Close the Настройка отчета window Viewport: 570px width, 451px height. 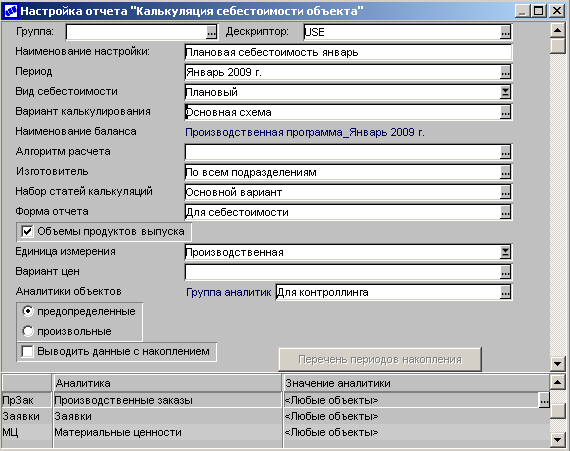coord(557,11)
